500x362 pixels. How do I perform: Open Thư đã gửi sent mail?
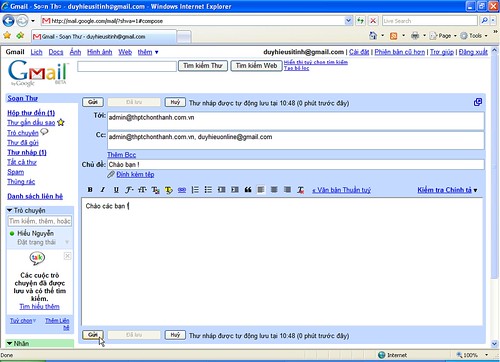pyautogui.click(x=23, y=143)
